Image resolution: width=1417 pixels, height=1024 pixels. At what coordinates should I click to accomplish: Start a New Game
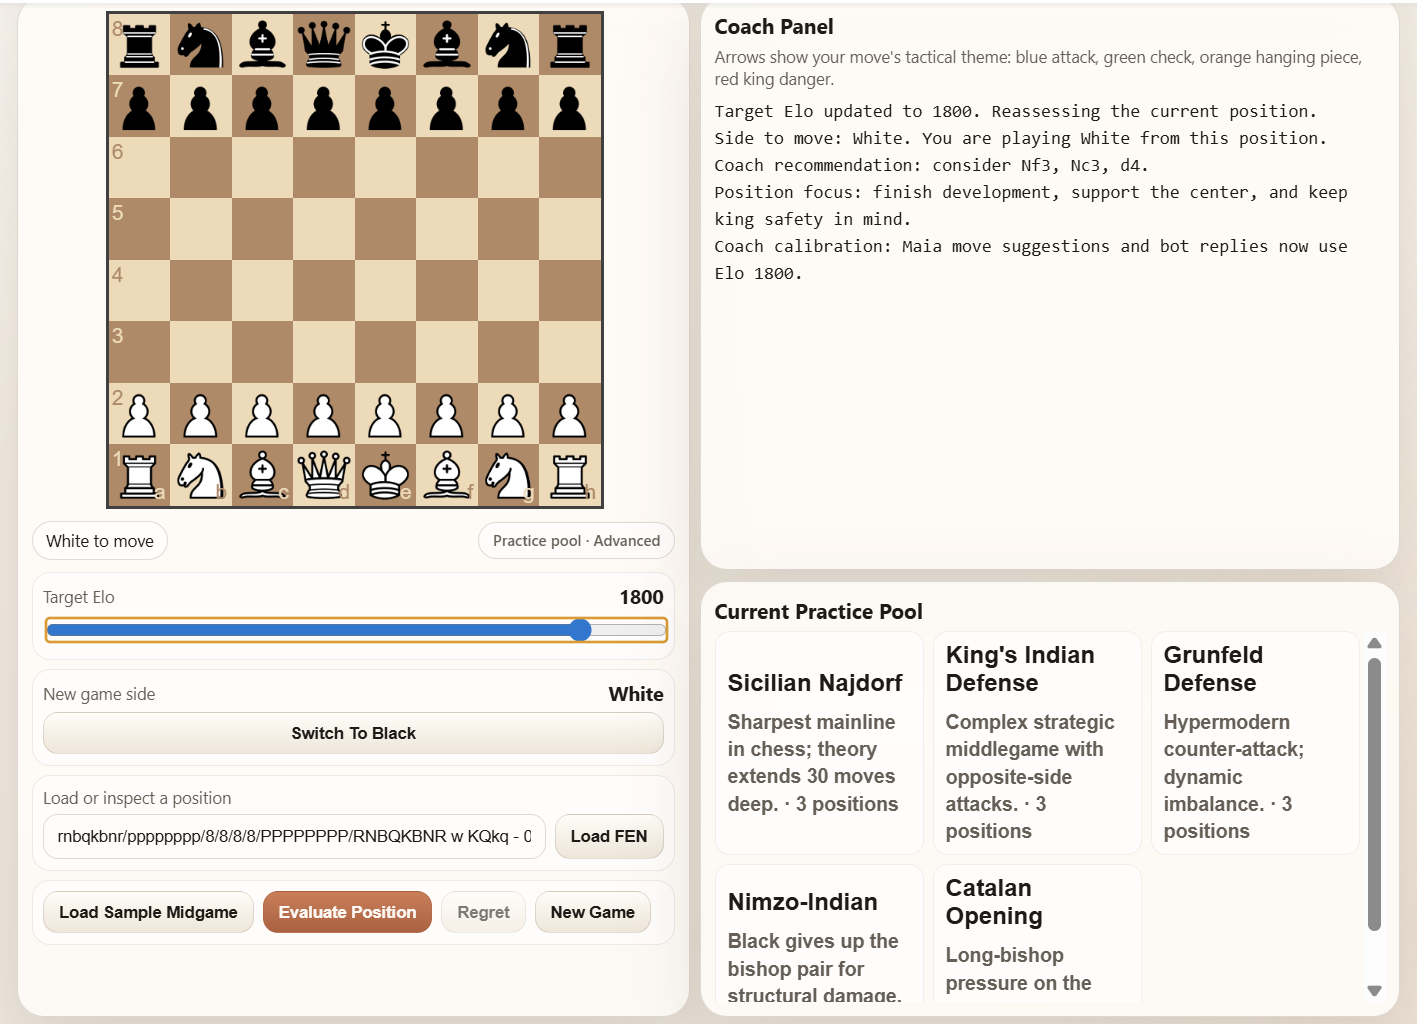[592, 912]
